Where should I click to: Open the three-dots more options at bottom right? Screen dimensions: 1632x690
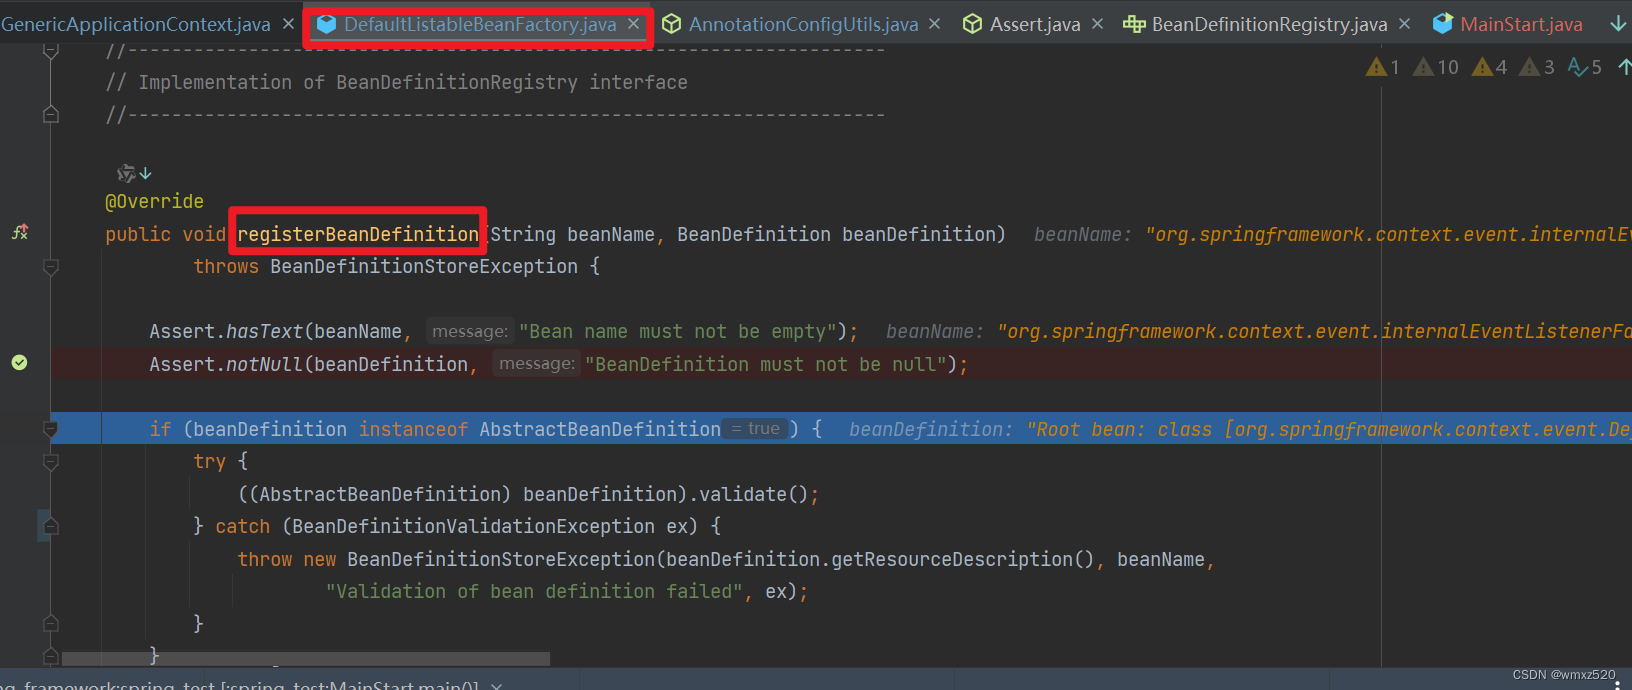[1618, 685]
